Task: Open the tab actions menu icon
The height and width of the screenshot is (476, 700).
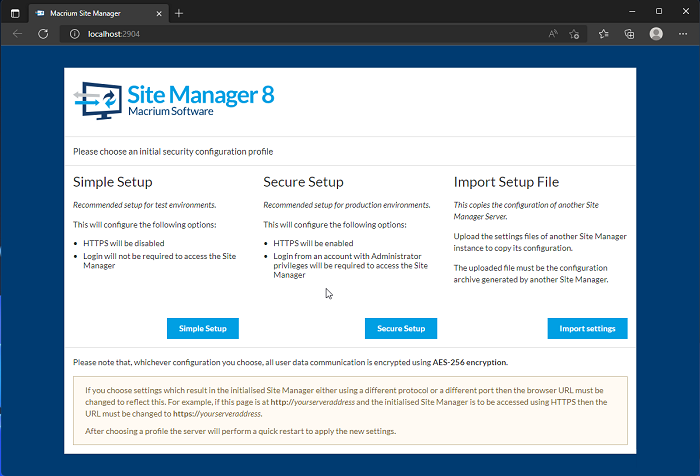Action: click(14, 12)
